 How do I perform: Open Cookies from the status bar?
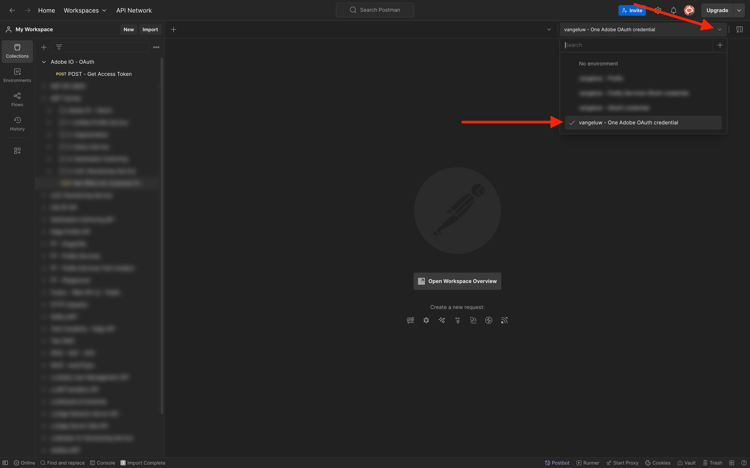pos(658,463)
